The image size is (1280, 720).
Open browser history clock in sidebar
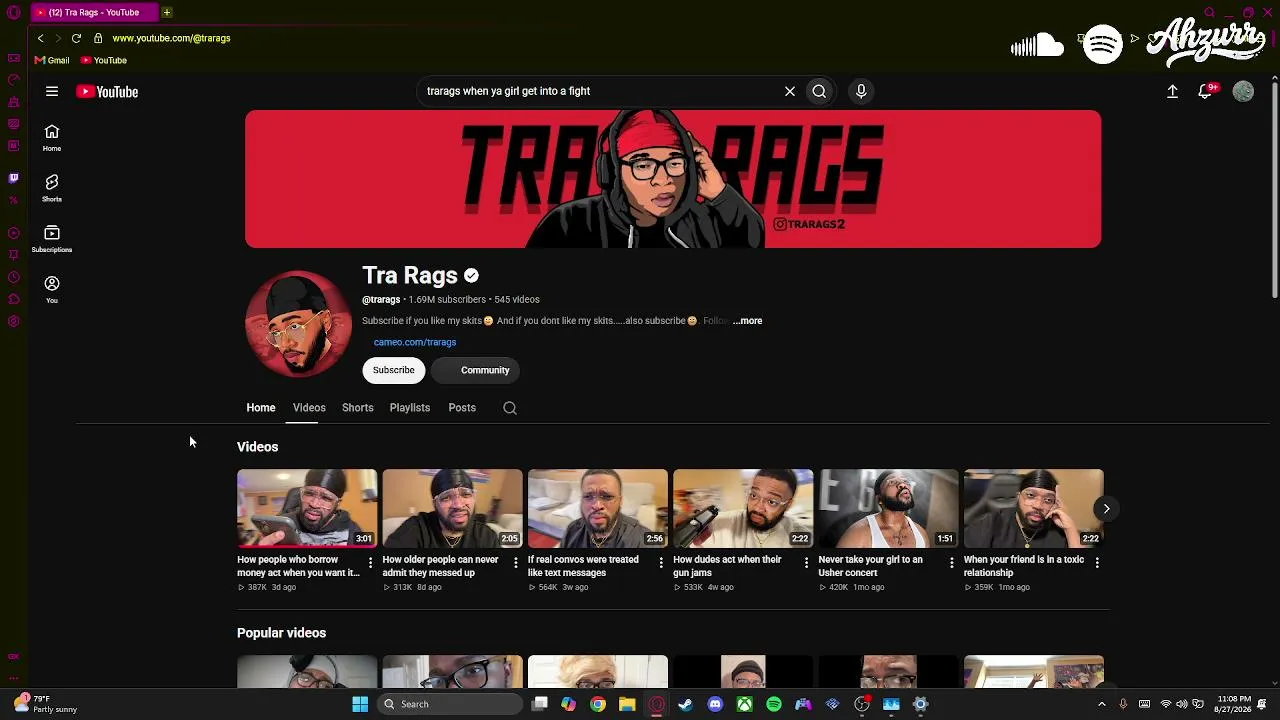[x=13, y=277]
